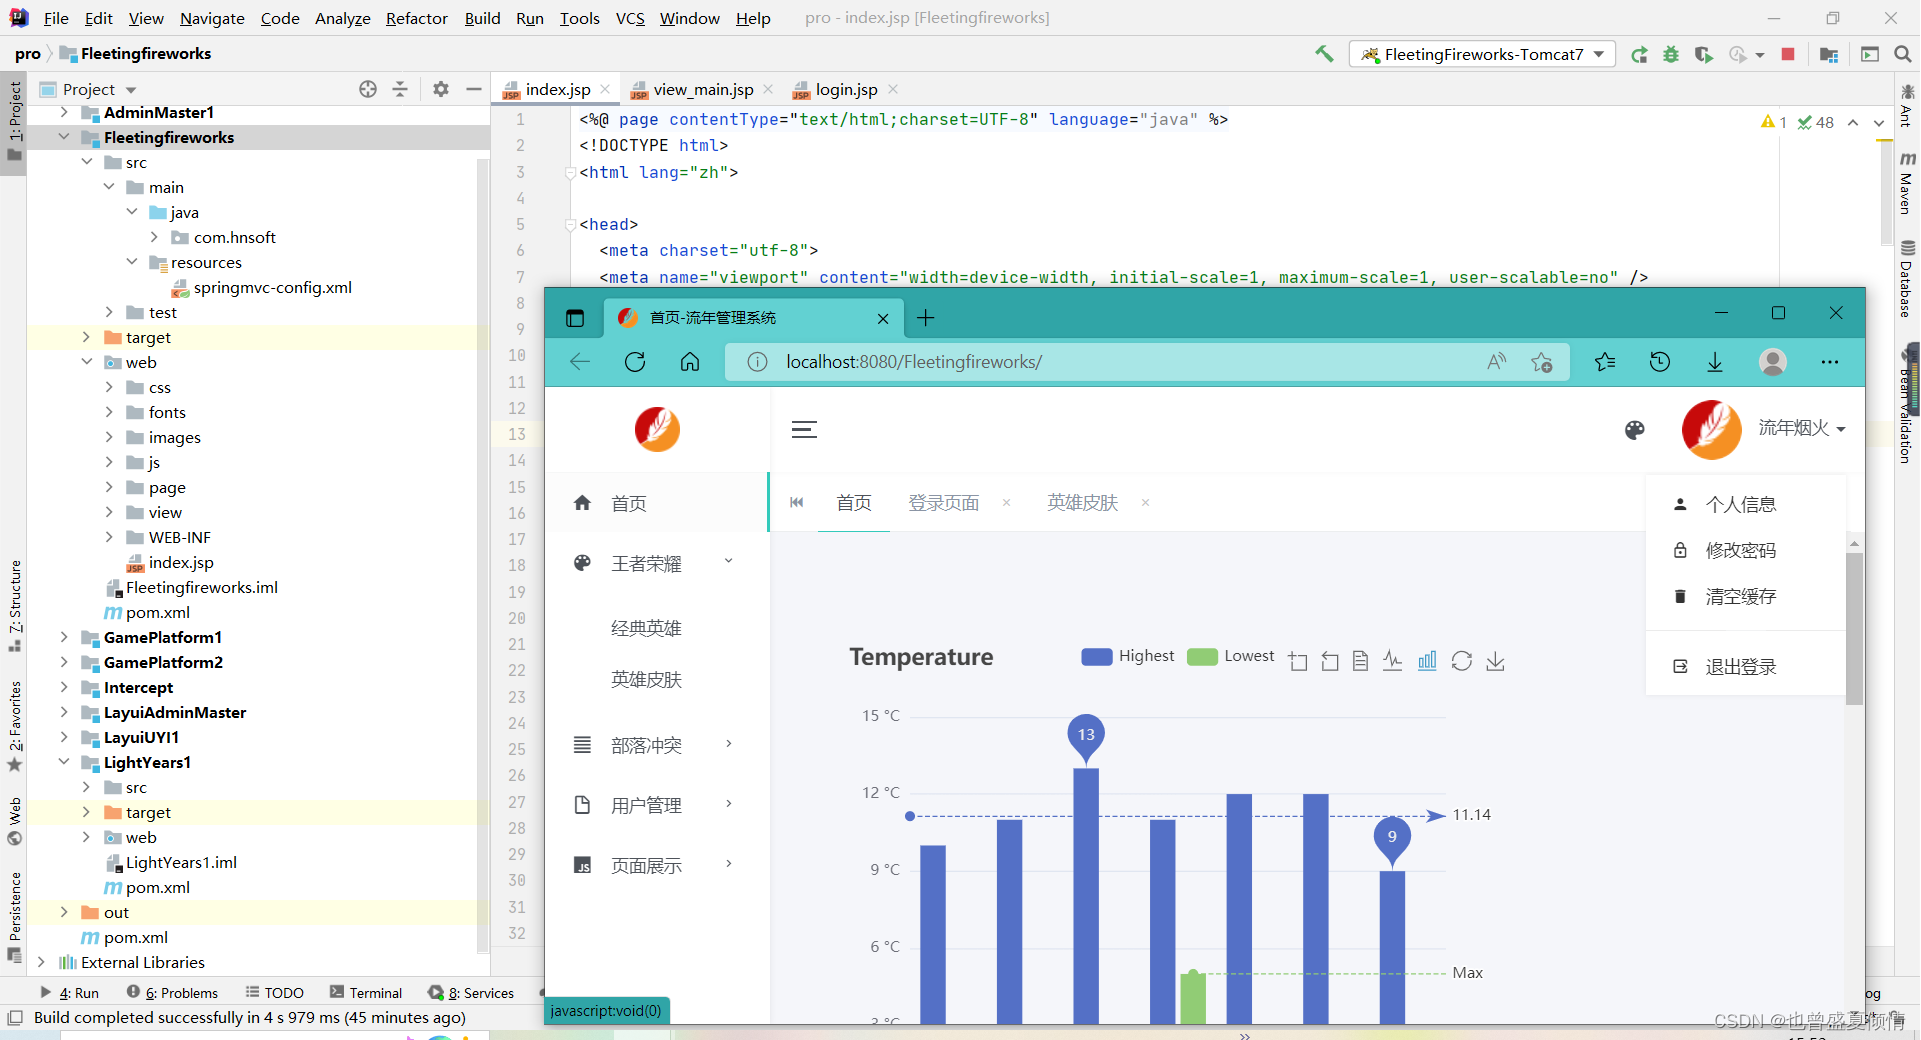Viewport: 1921px width, 1040px height.
Task: Open browser favorites list
Action: point(1605,362)
